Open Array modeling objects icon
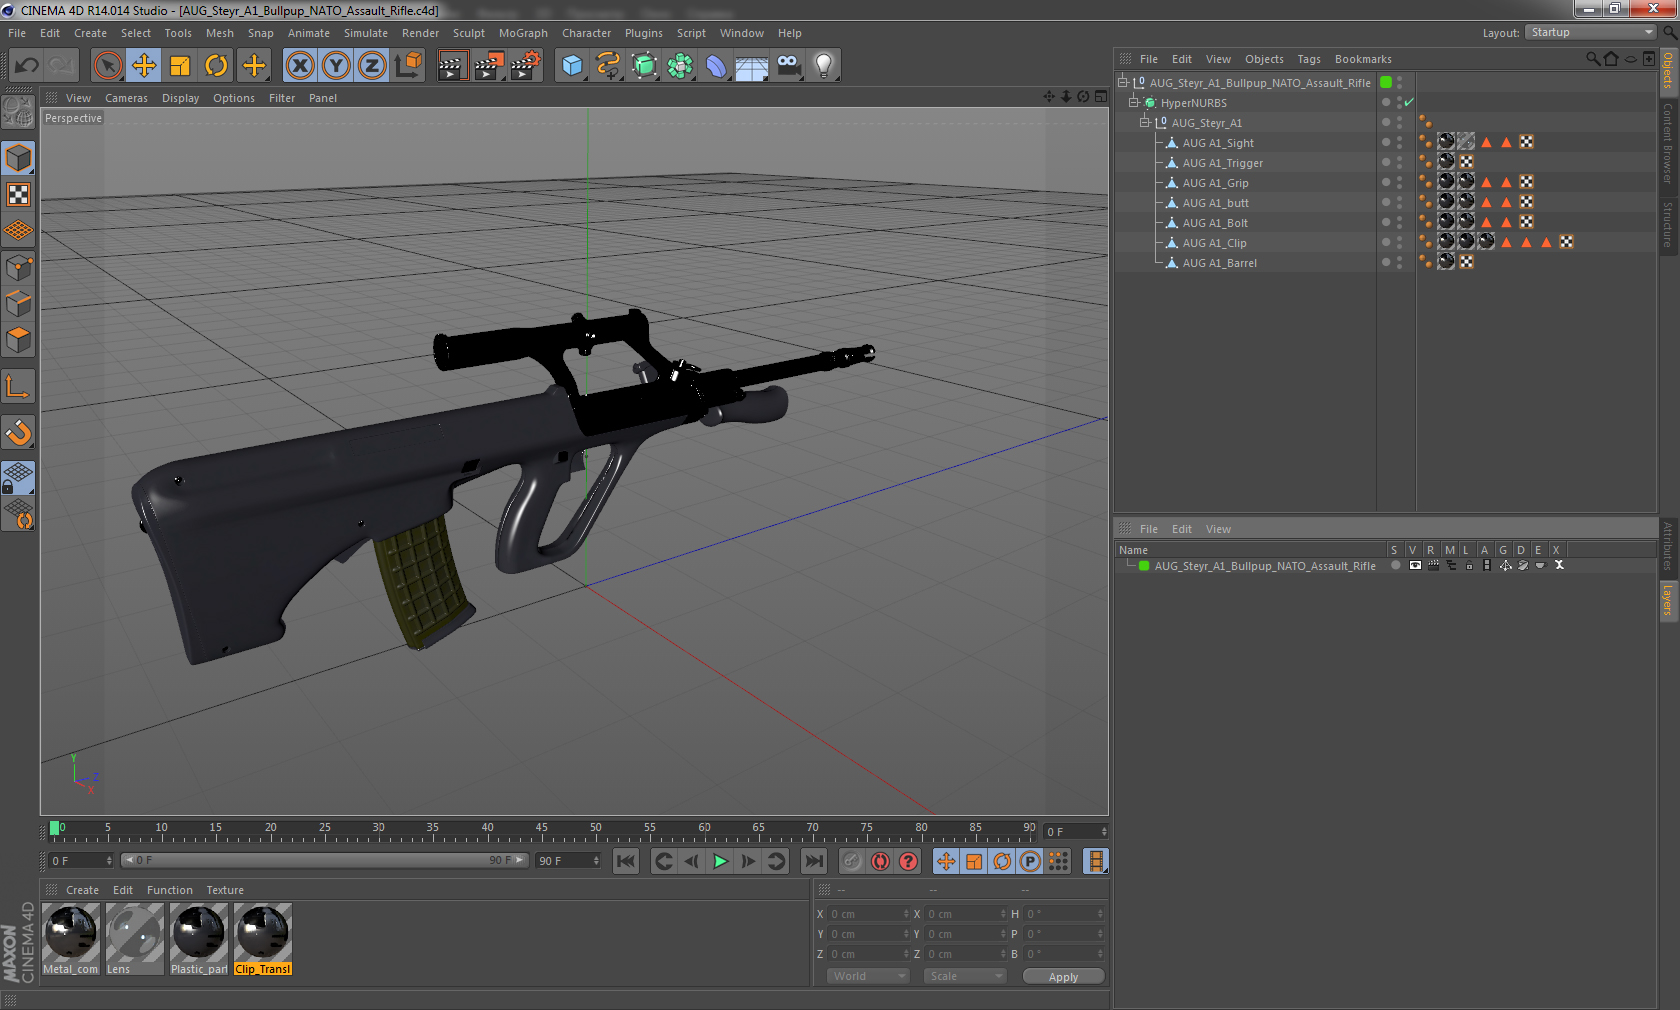This screenshot has height=1010, width=1680. [x=680, y=66]
